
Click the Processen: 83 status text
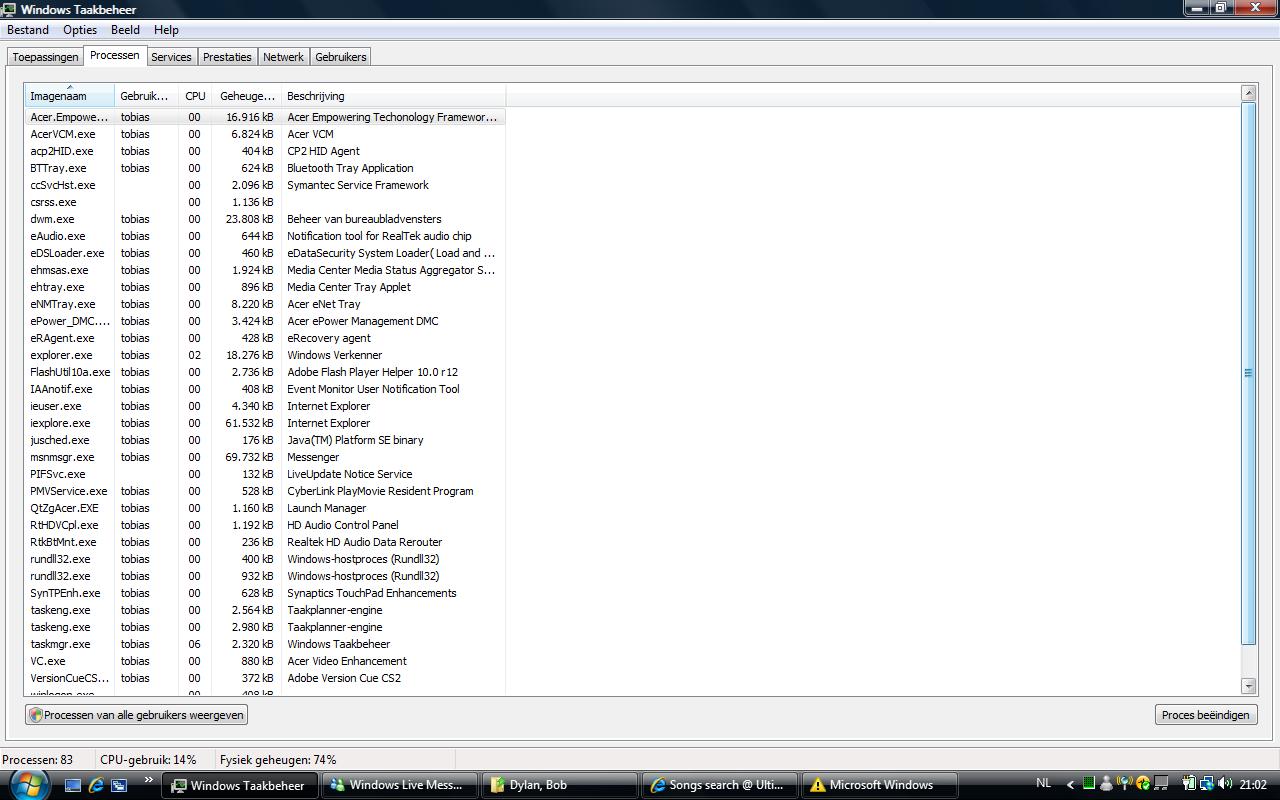38,760
